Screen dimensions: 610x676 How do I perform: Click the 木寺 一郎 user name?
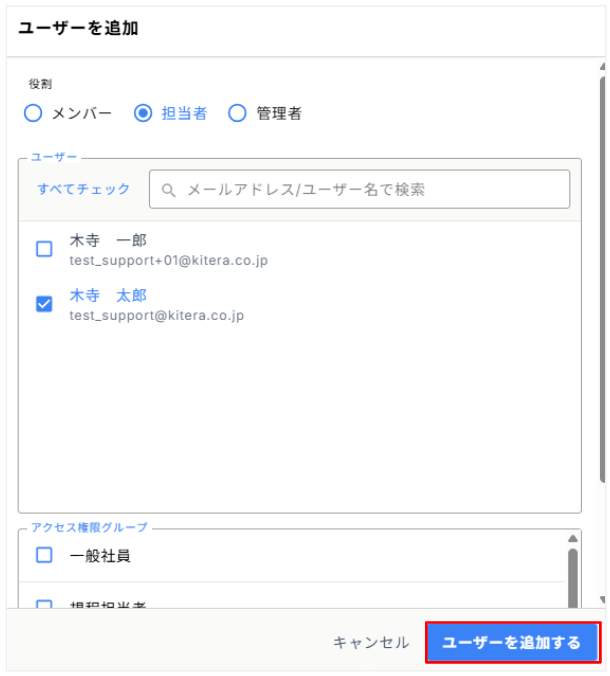pyautogui.click(x=108, y=241)
